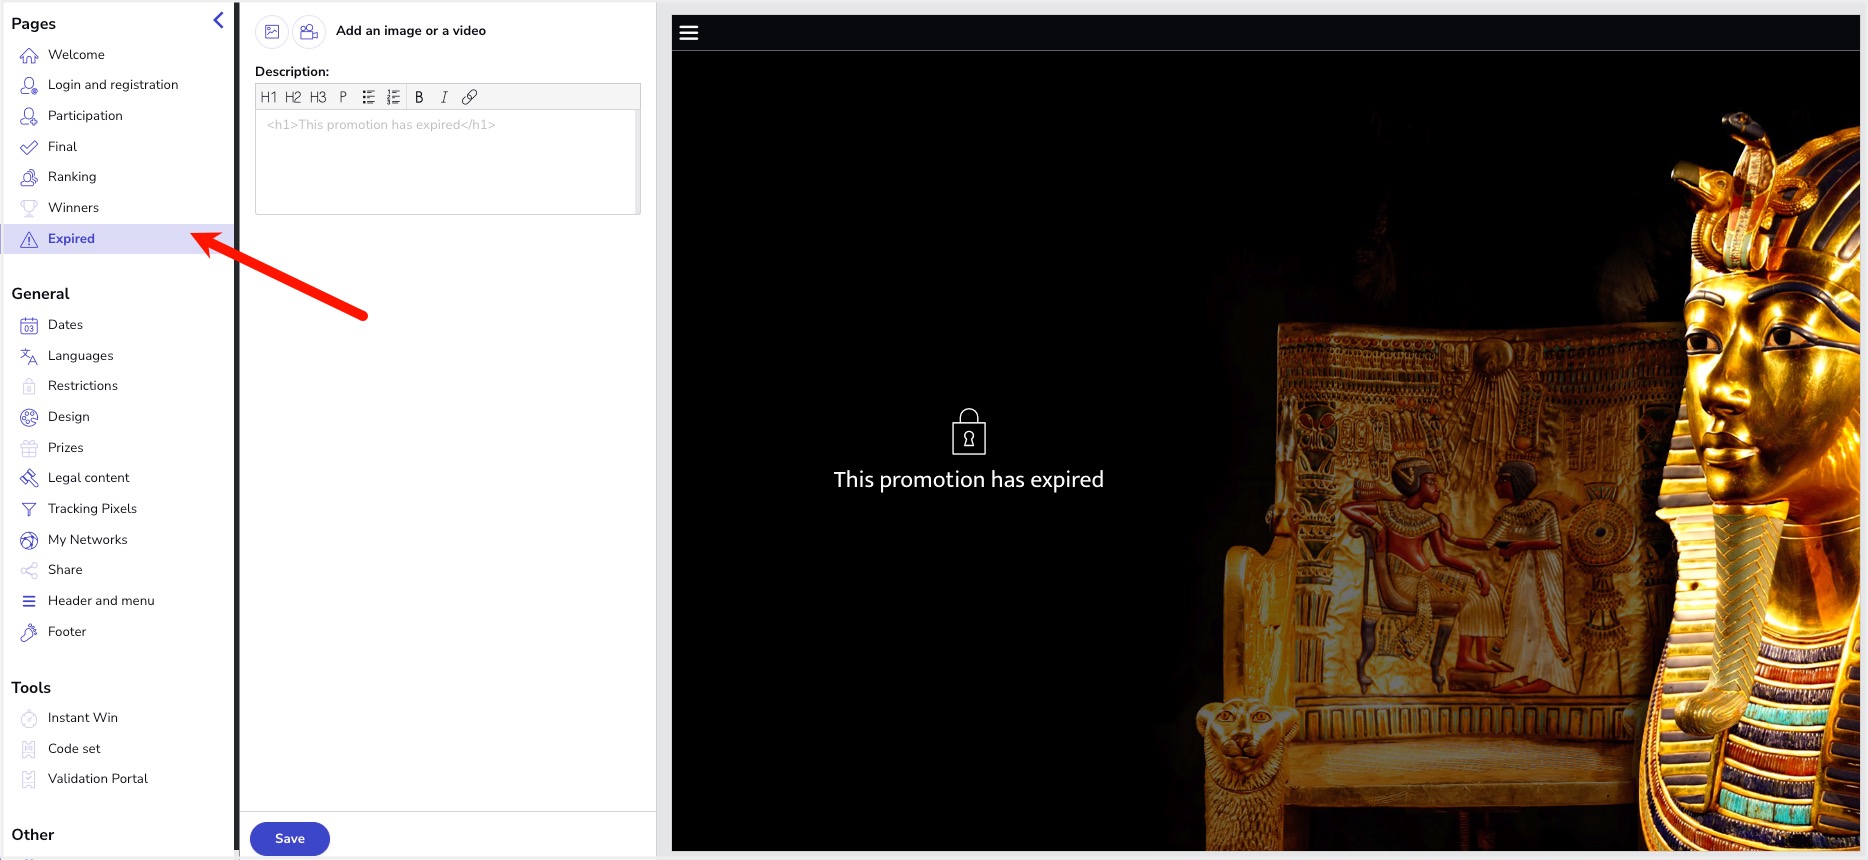The image size is (1868, 860).
Task: Click the Validation Portal checklist icon
Action: point(29,779)
